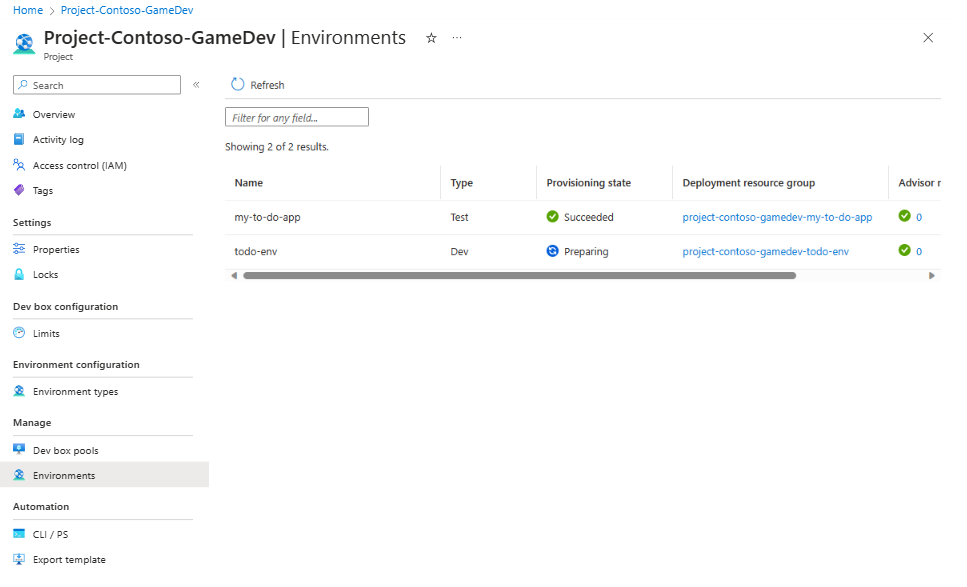Image resolution: width=967 pixels, height=587 pixels.
Task: Open Environment types page
Action: click(75, 392)
